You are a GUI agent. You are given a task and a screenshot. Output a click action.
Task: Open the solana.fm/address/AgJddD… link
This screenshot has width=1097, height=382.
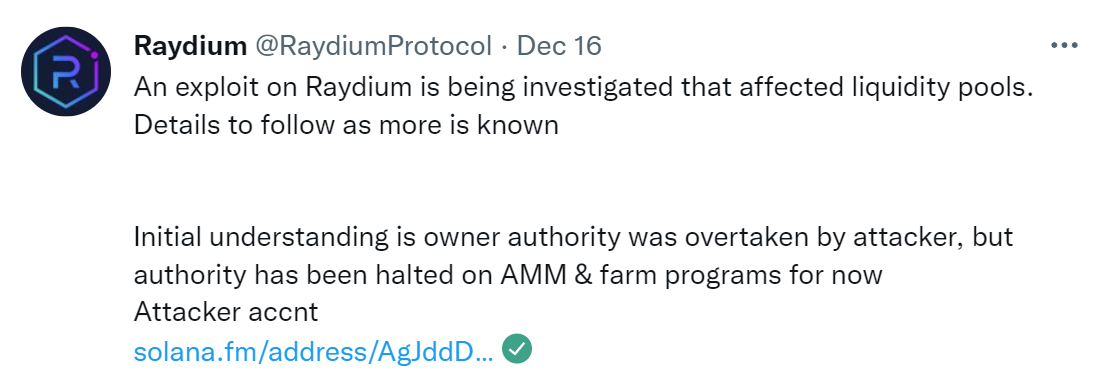(x=313, y=351)
